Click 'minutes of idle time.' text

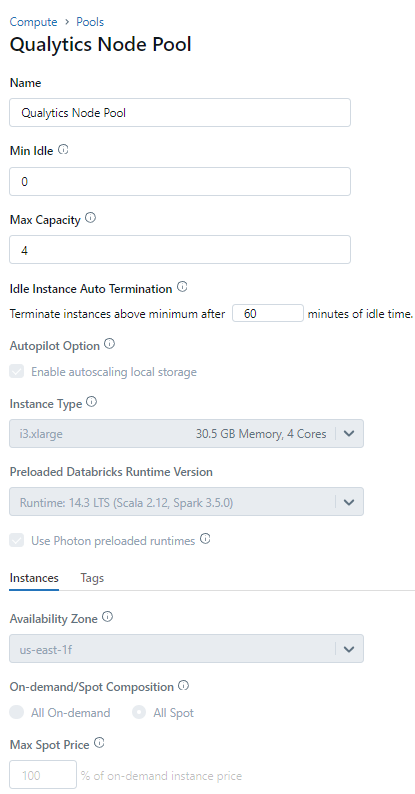tap(360, 314)
